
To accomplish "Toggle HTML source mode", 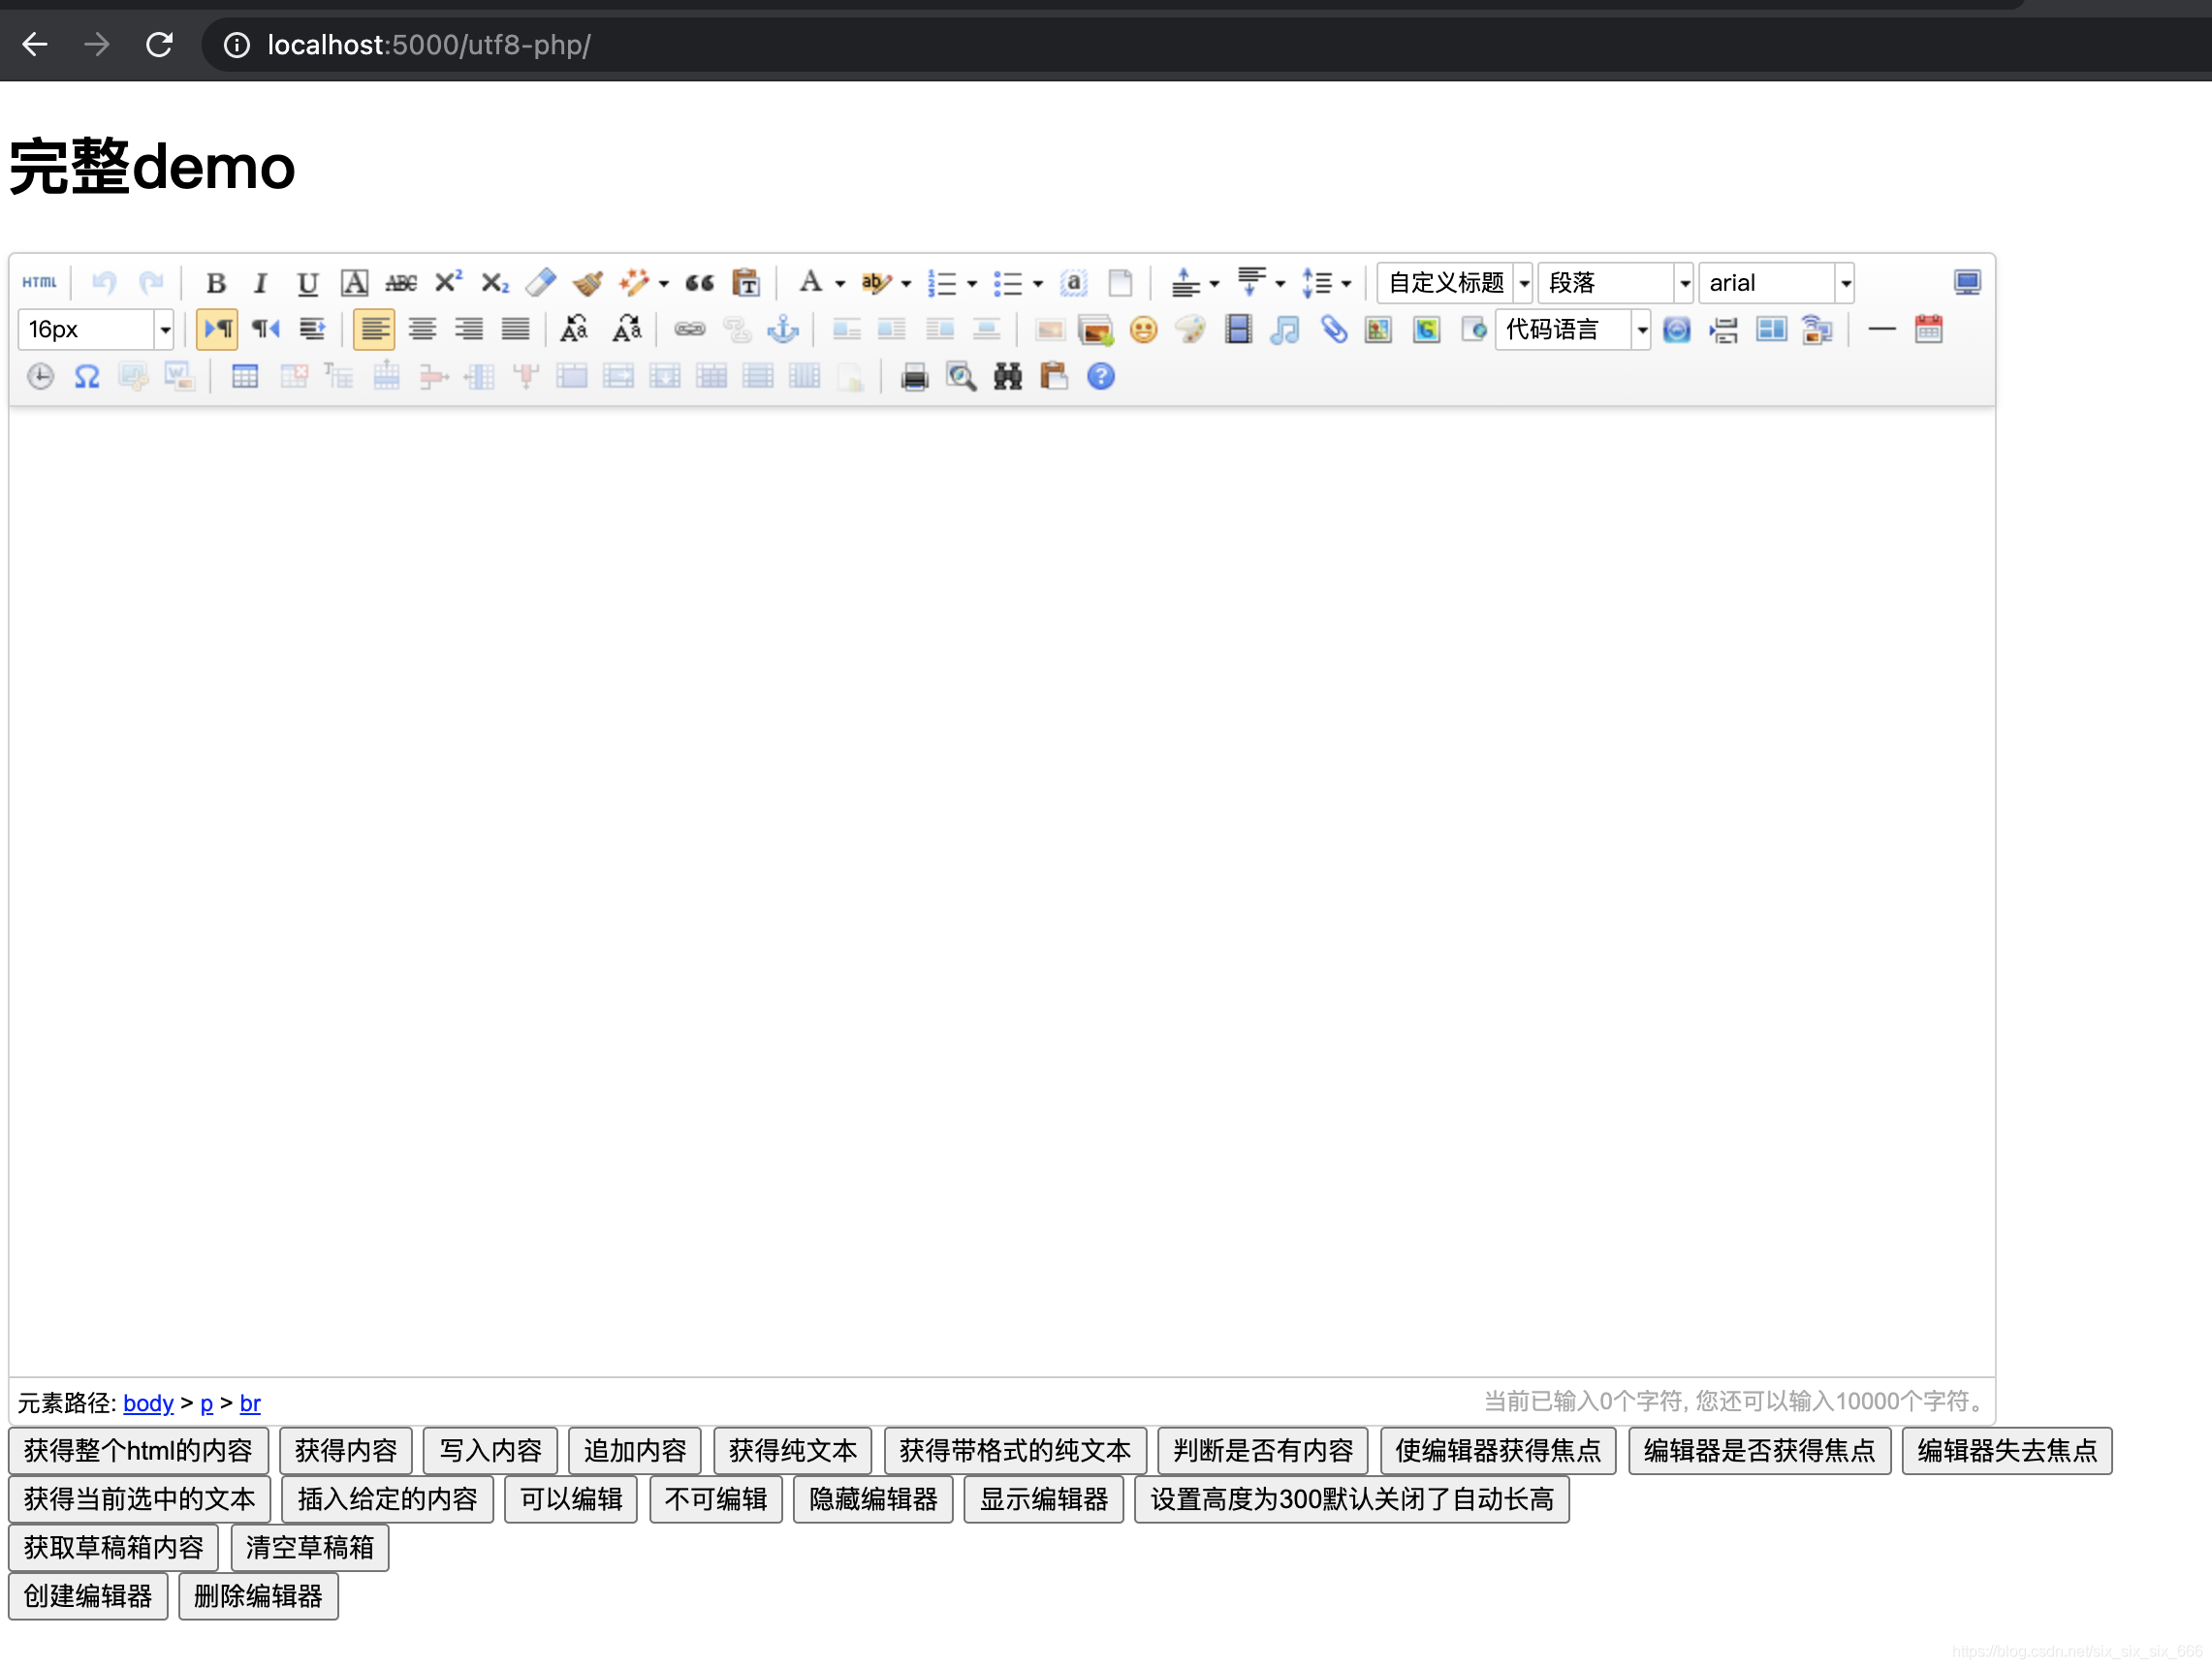I will [x=40, y=283].
